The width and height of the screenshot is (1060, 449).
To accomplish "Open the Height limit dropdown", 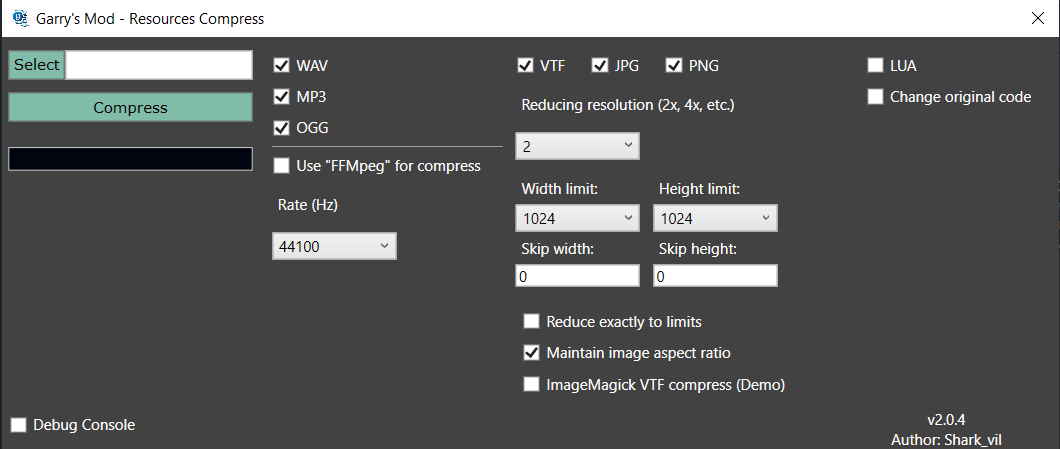I will coord(715,218).
